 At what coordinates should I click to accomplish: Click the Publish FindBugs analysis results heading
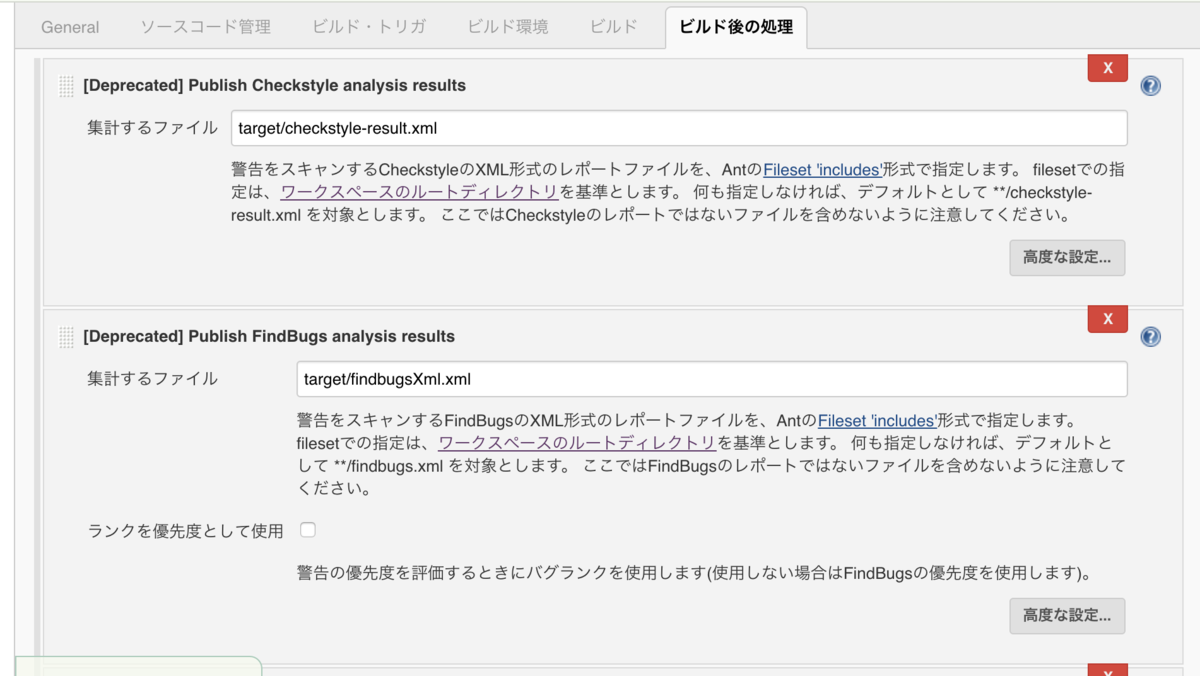269,337
